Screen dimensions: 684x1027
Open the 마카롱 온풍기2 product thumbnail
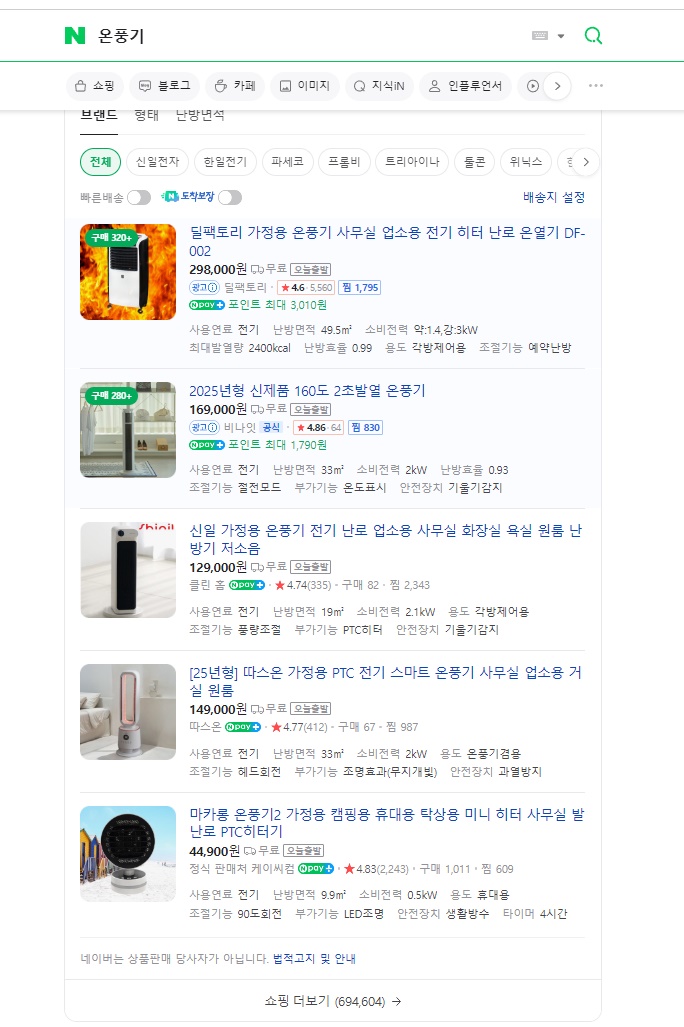(128, 853)
